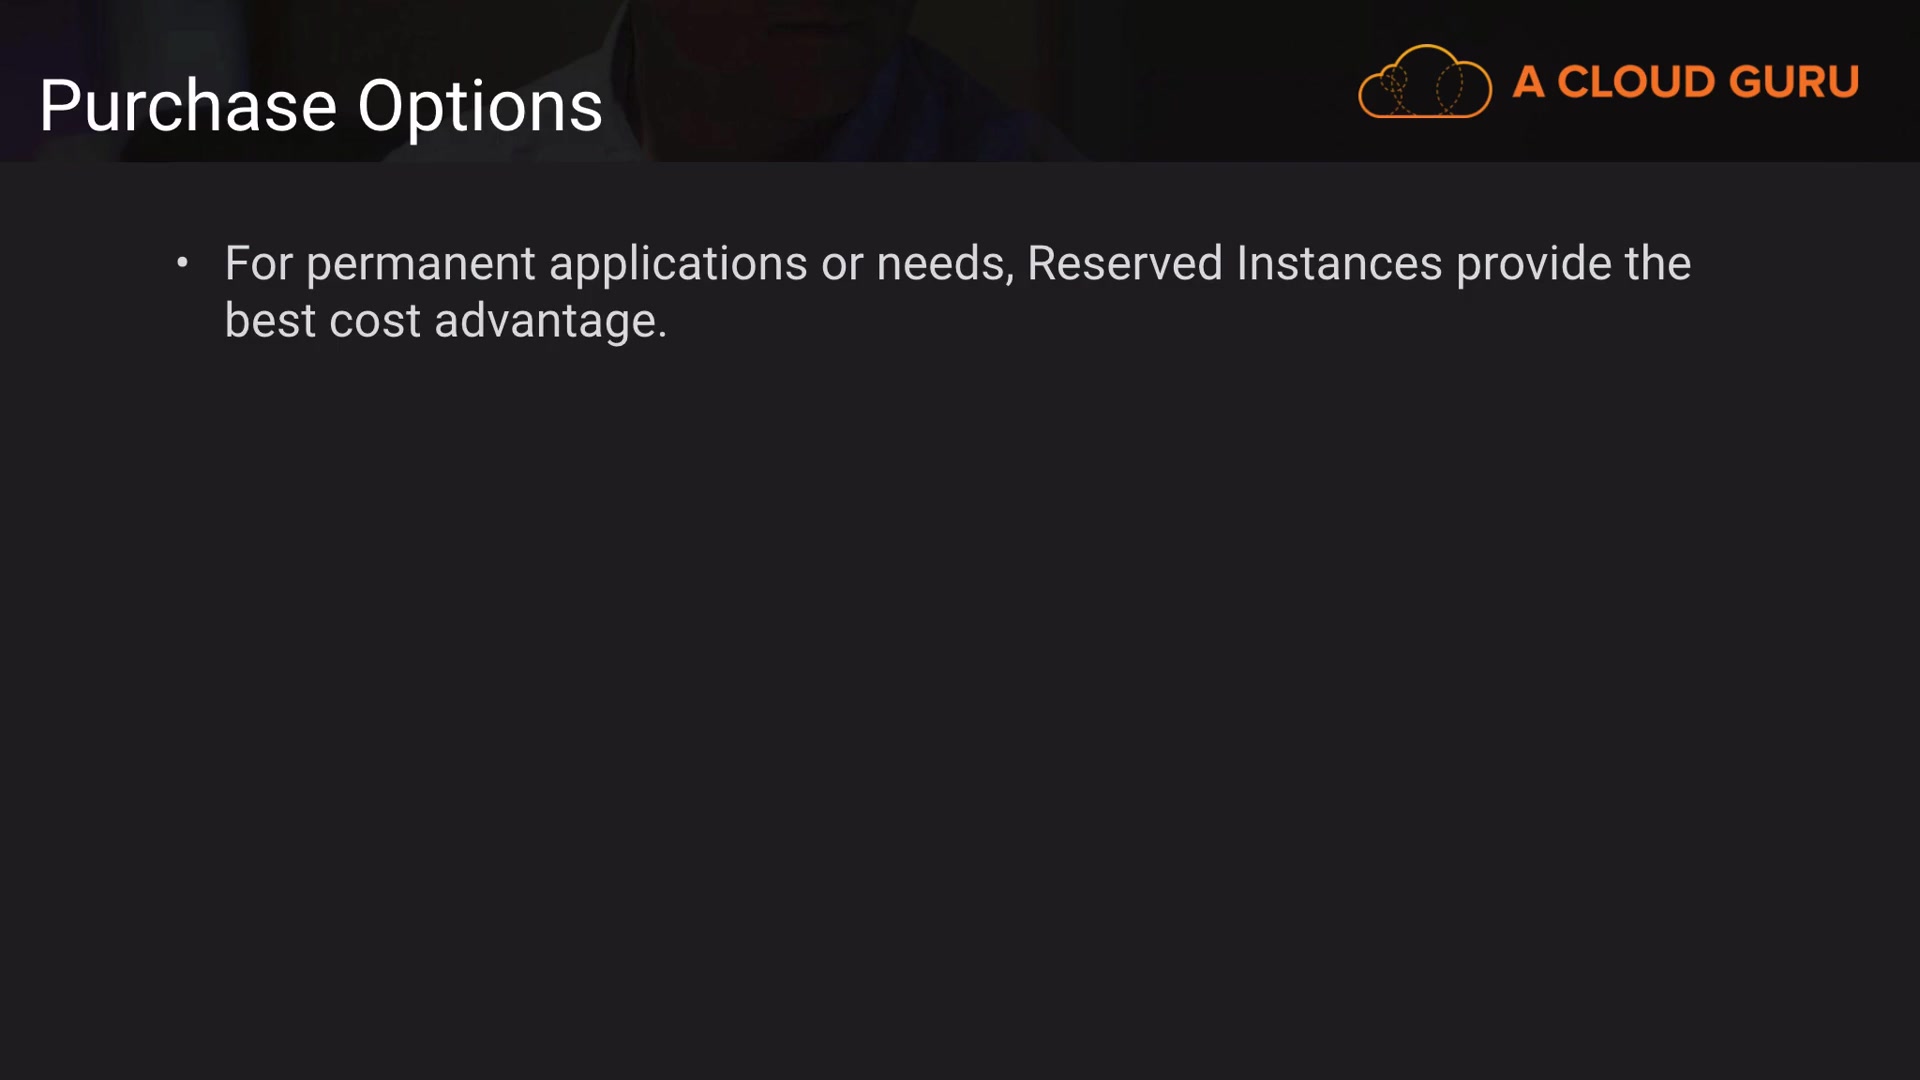Click the words "Reserved Instances" in the bullet
The width and height of the screenshot is (1920, 1080).
1234,264
